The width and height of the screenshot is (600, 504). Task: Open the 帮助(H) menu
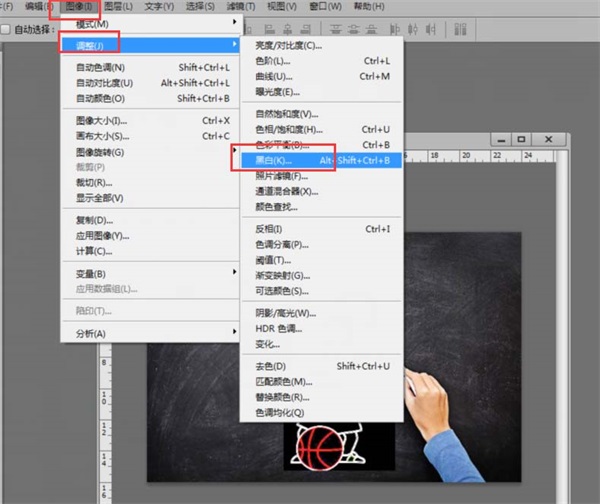click(x=369, y=6)
